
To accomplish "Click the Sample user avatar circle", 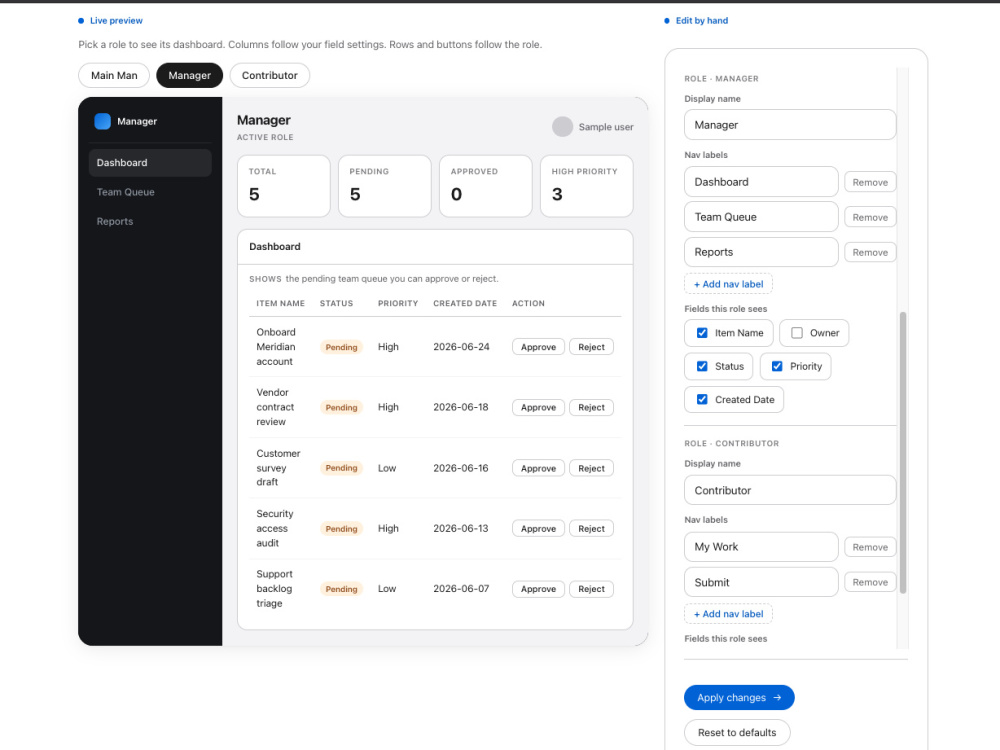I will 562,127.
